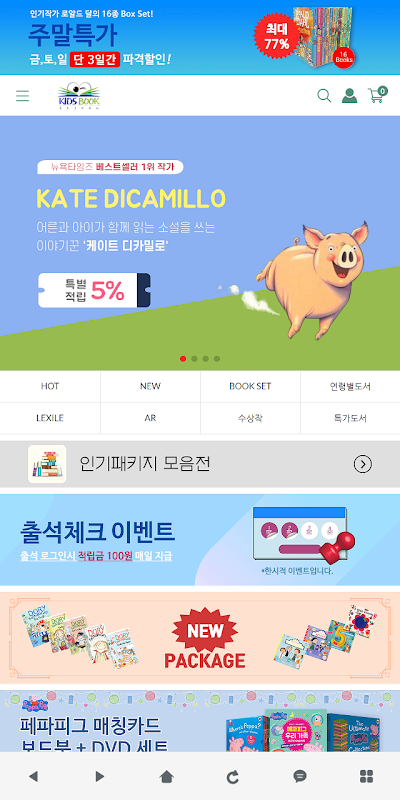The image size is (400, 800).
Task: Tap the back arrow in bottom bar
Action: coord(33,777)
